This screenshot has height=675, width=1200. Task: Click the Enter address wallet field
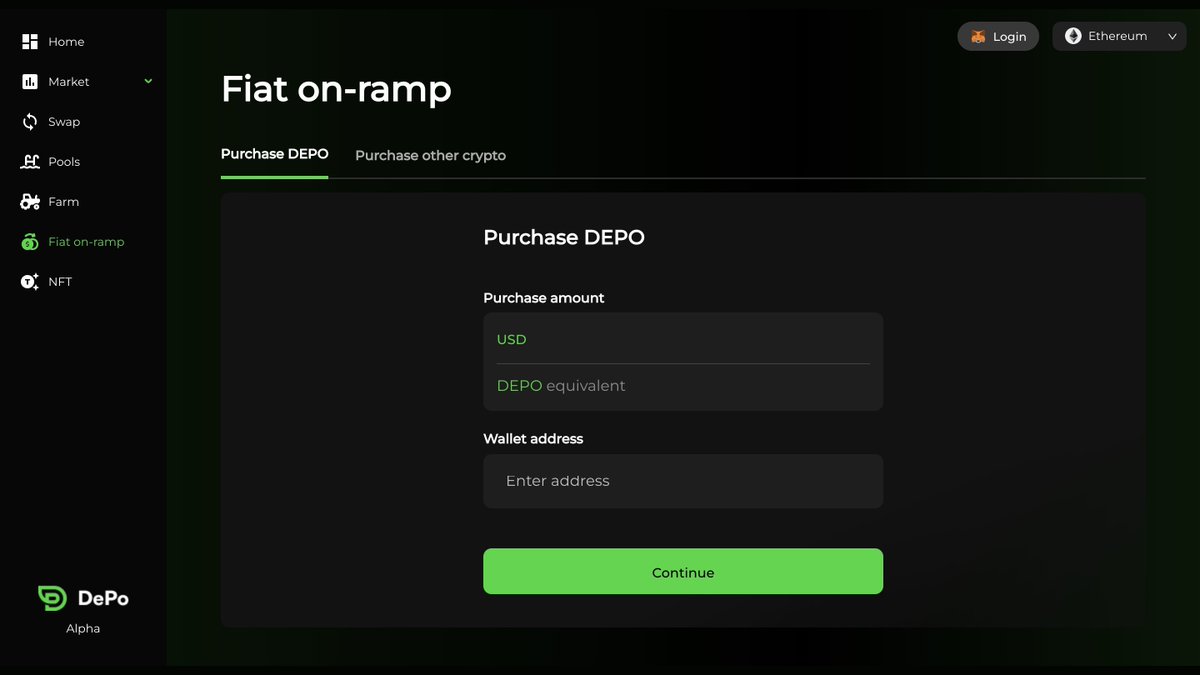pyautogui.click(x=683, y=481)
